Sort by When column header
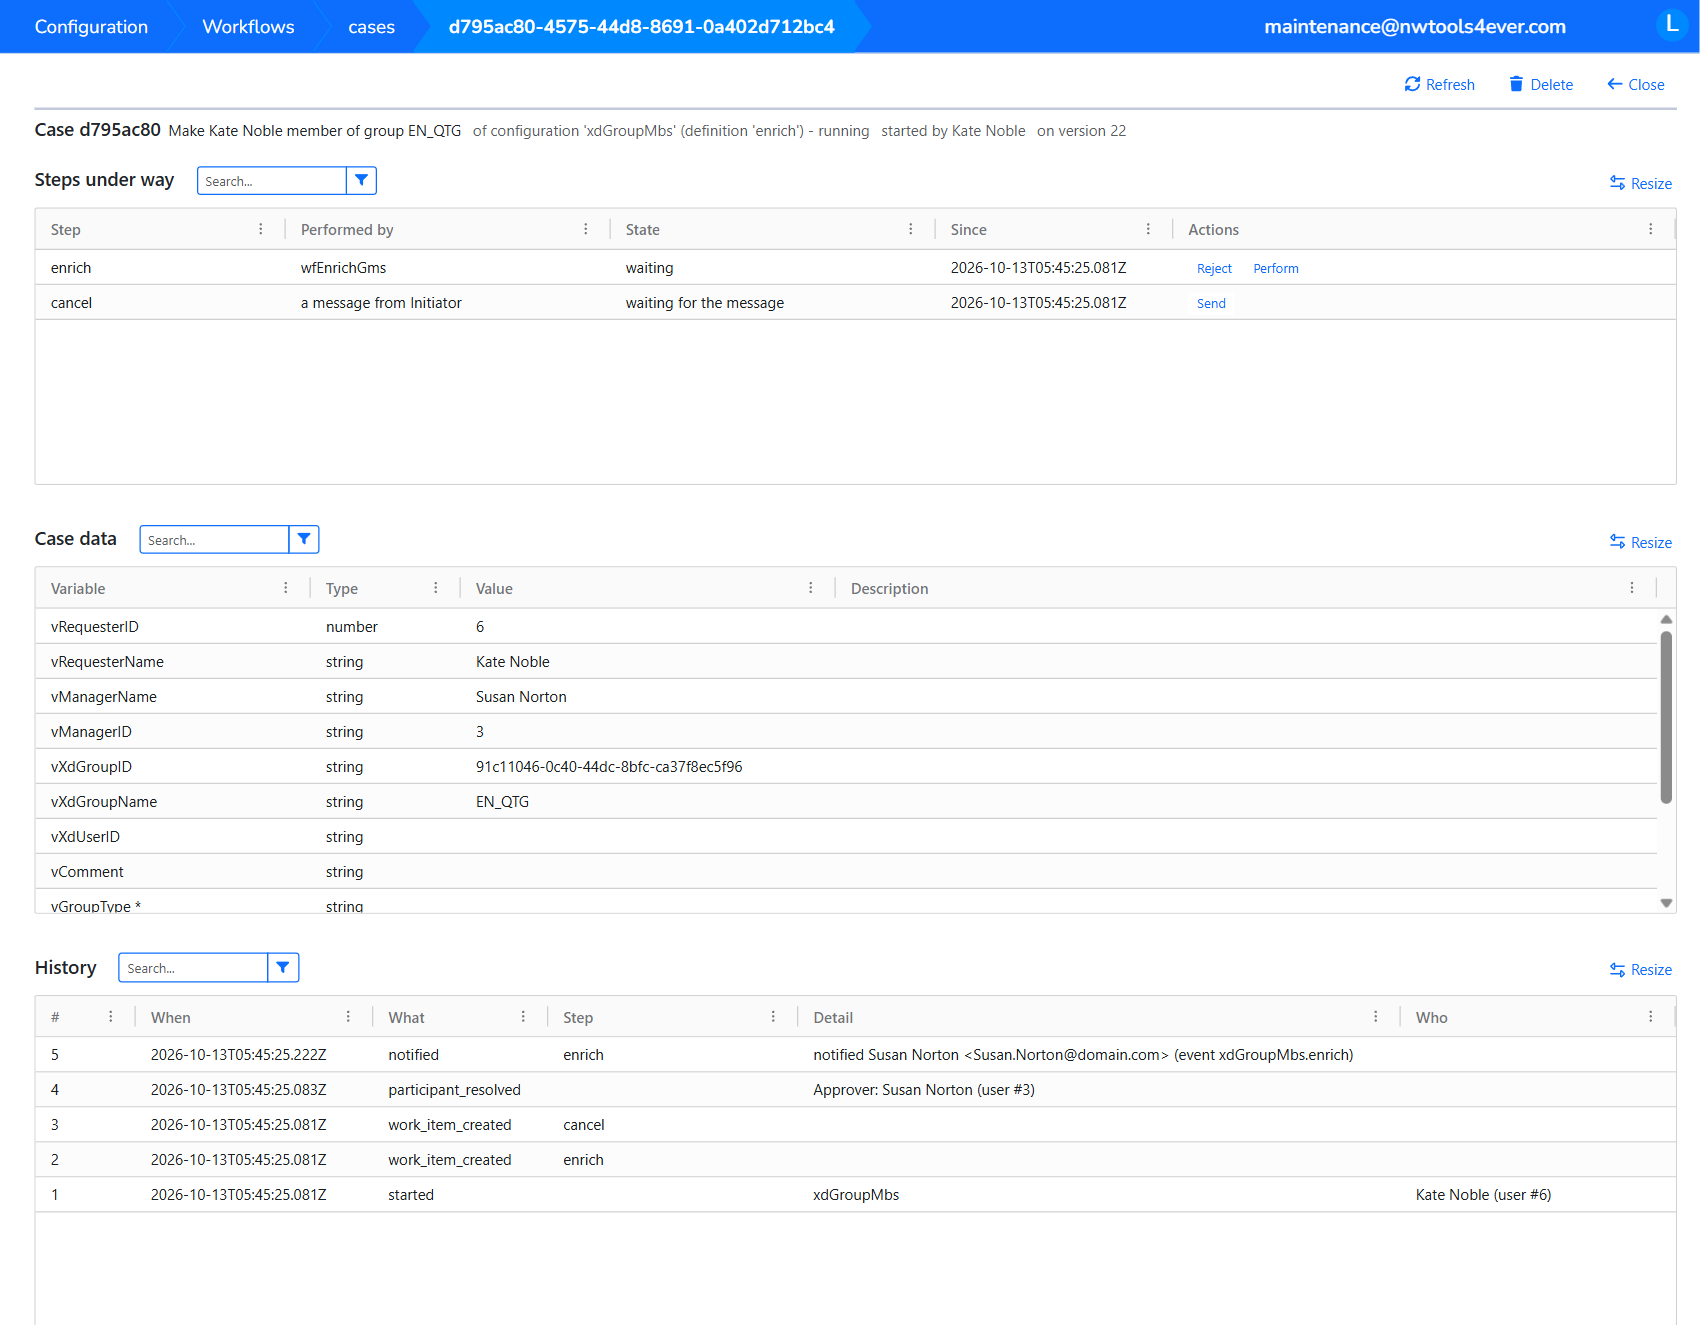Screen dimensions: 1700x1325 [171, 1016]
